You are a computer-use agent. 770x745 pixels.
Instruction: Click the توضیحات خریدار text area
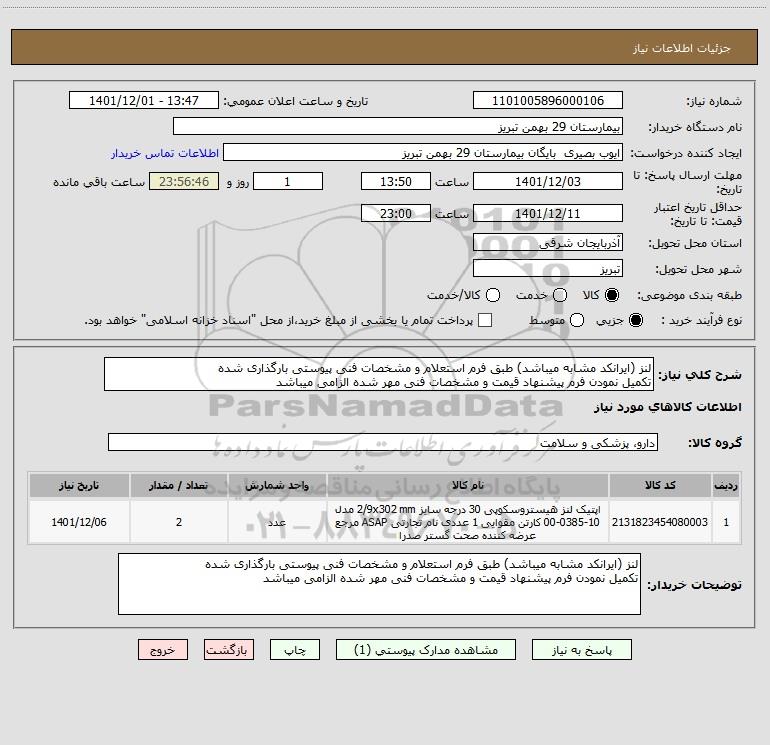tap(380, 584)
